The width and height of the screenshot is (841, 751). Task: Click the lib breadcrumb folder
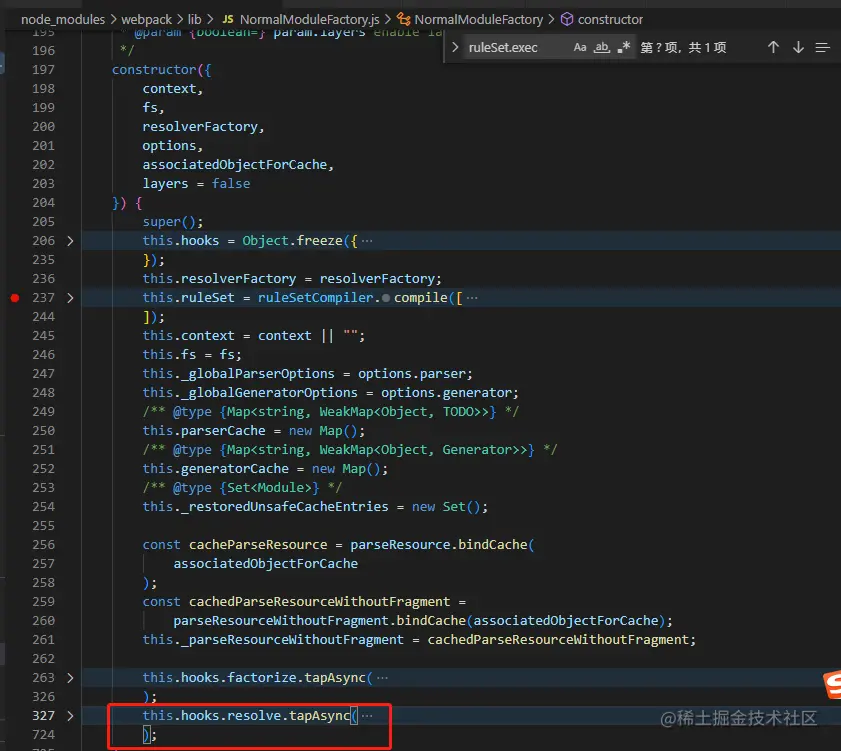[194, 19]
